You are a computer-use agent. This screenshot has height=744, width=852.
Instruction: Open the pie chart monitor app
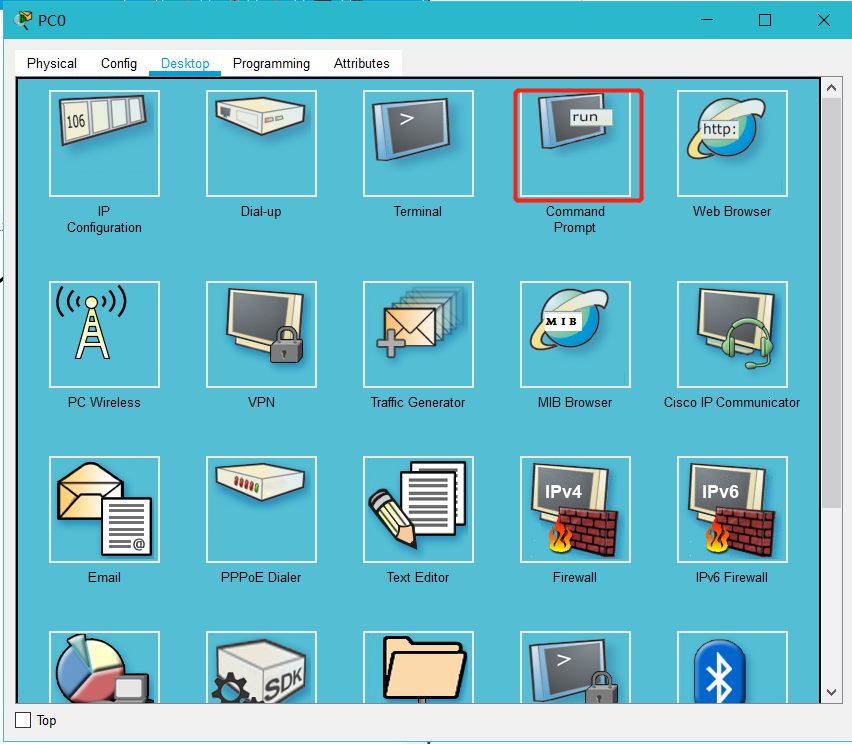click(x=104, y=667)
